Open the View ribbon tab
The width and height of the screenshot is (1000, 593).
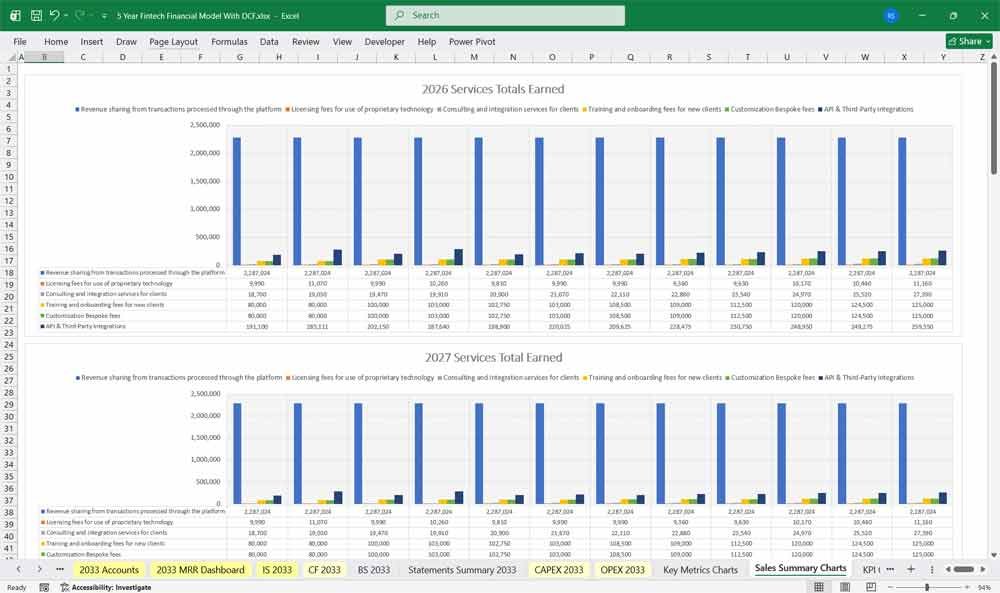point(342,41)
